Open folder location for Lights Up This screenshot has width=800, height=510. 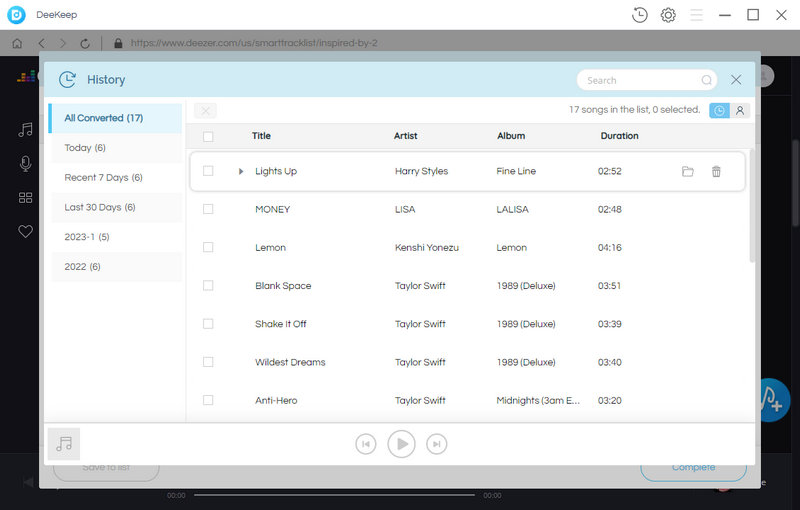point(688,171)
